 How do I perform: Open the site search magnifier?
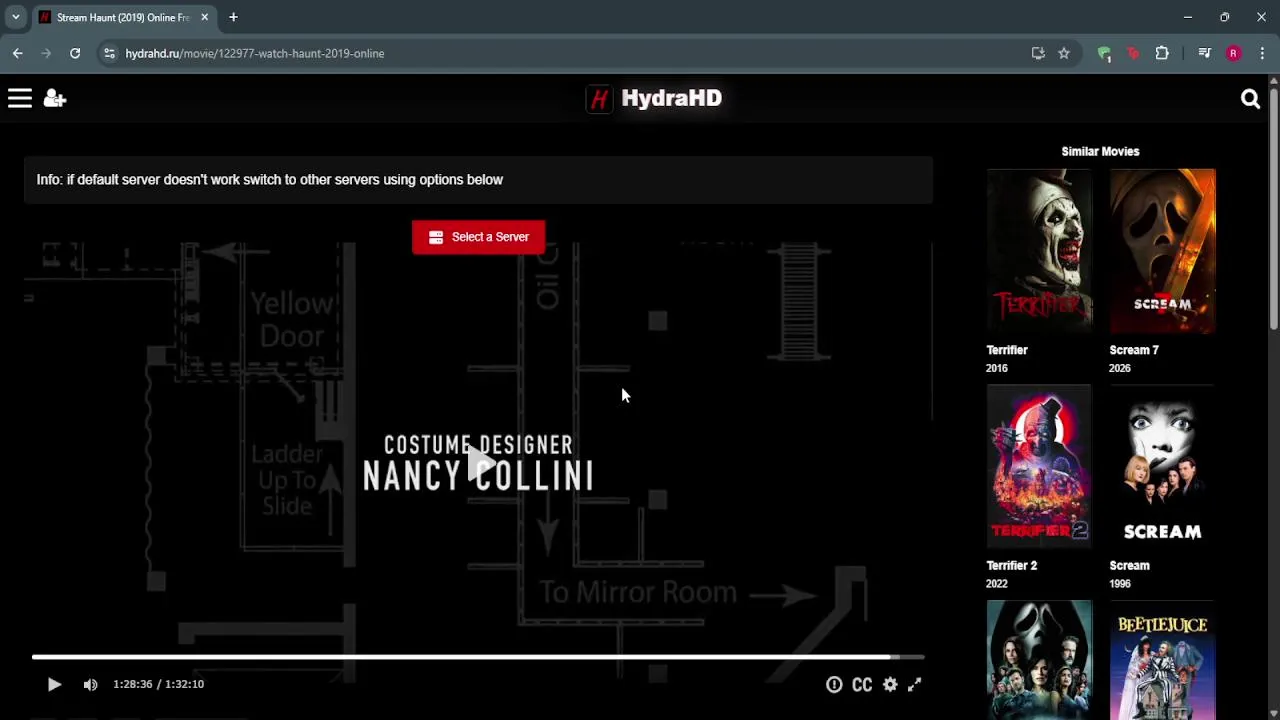tap(1250, 98)
